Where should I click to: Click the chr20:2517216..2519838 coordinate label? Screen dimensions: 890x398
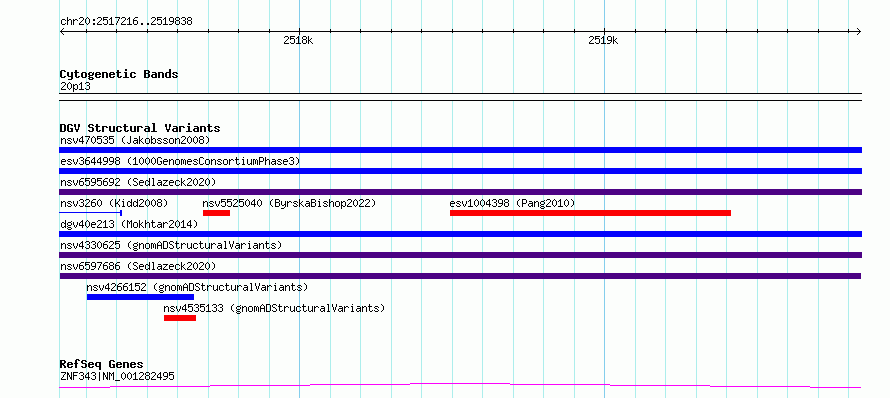pyautogui.click(x=126, y=22)
